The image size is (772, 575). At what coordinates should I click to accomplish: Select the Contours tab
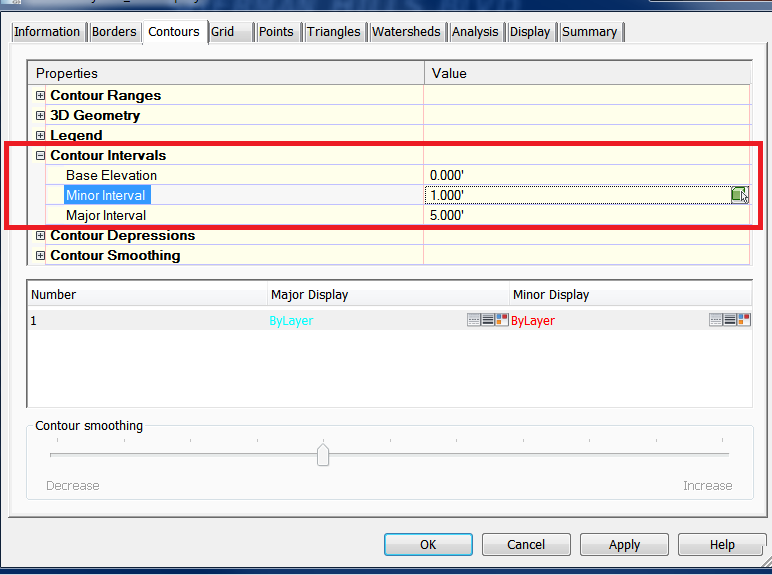click(174, 32)
